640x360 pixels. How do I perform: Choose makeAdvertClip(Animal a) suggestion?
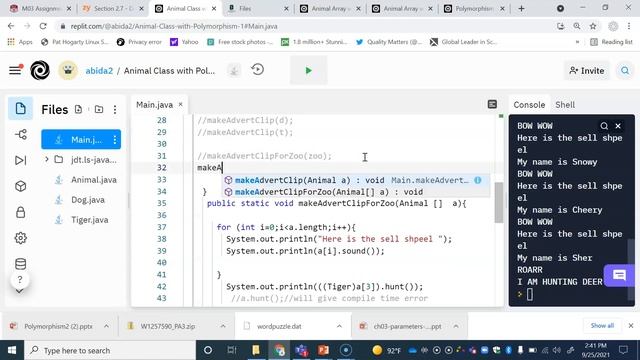pos(356,180)
